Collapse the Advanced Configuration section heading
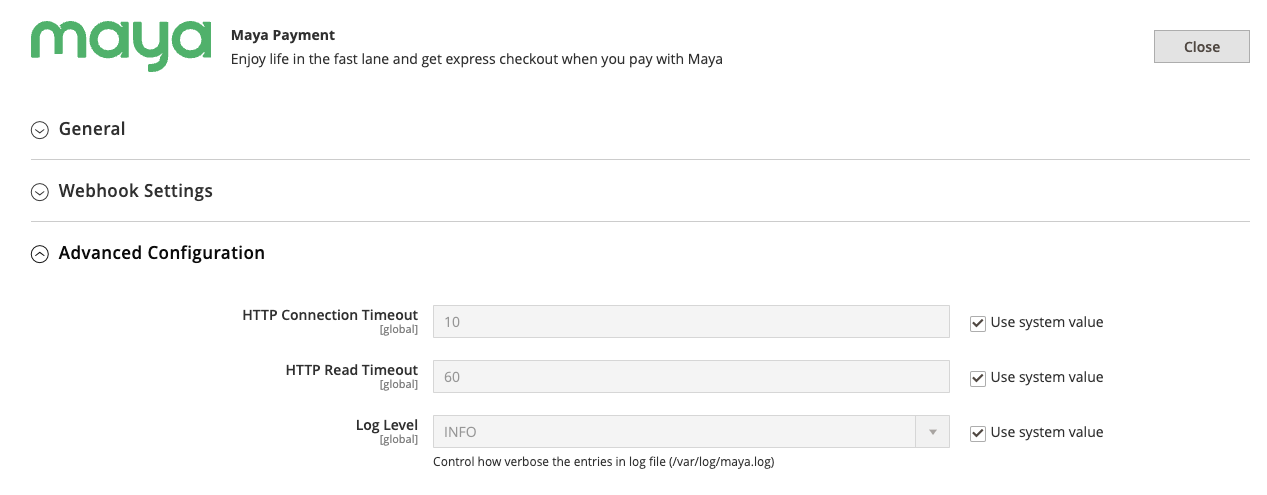This screenshot has width=1267, height=495. 162,253
